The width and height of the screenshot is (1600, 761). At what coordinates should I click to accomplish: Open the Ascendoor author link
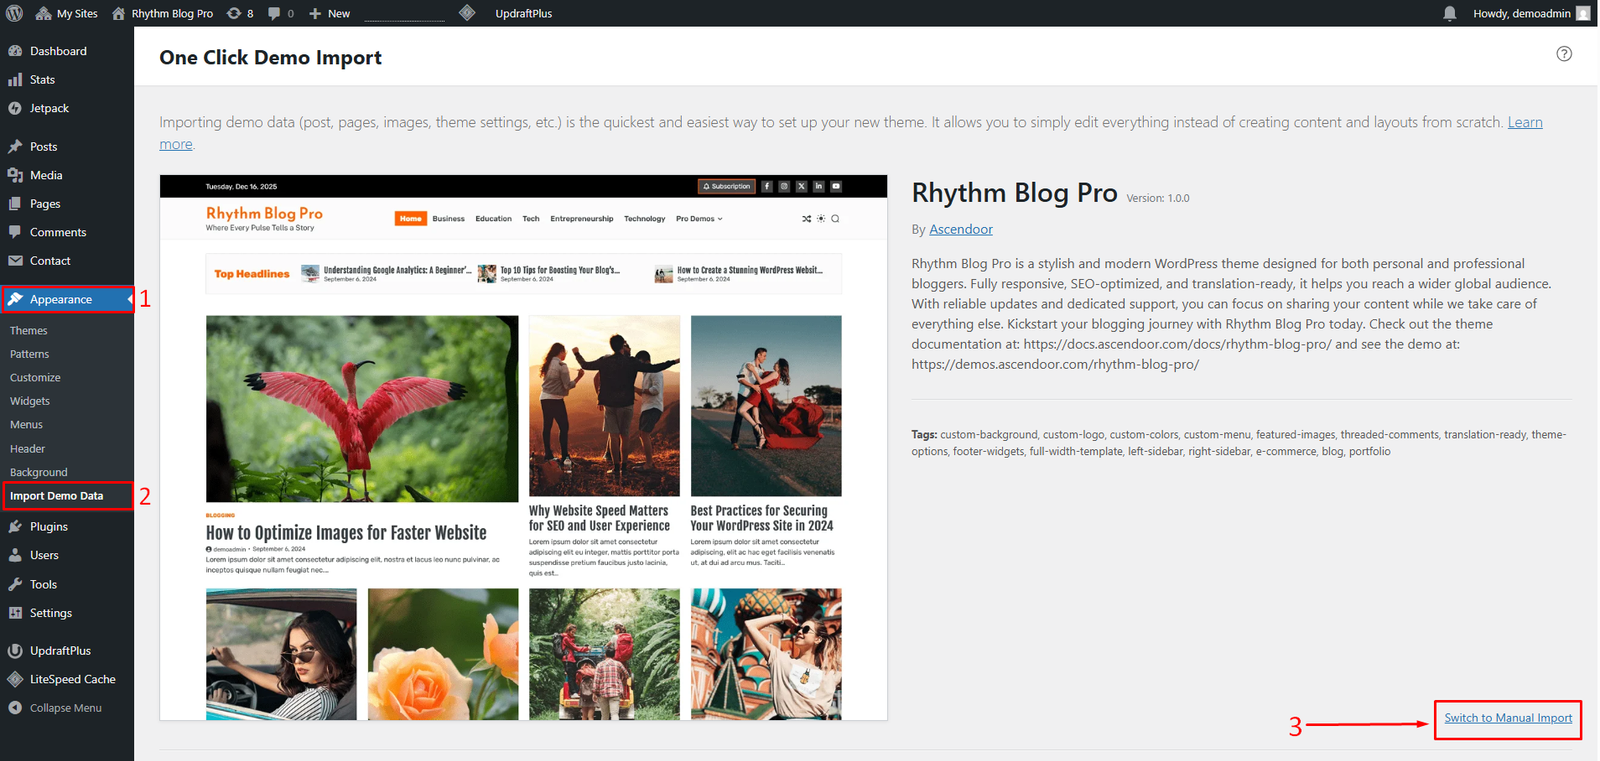click(960, 229)
